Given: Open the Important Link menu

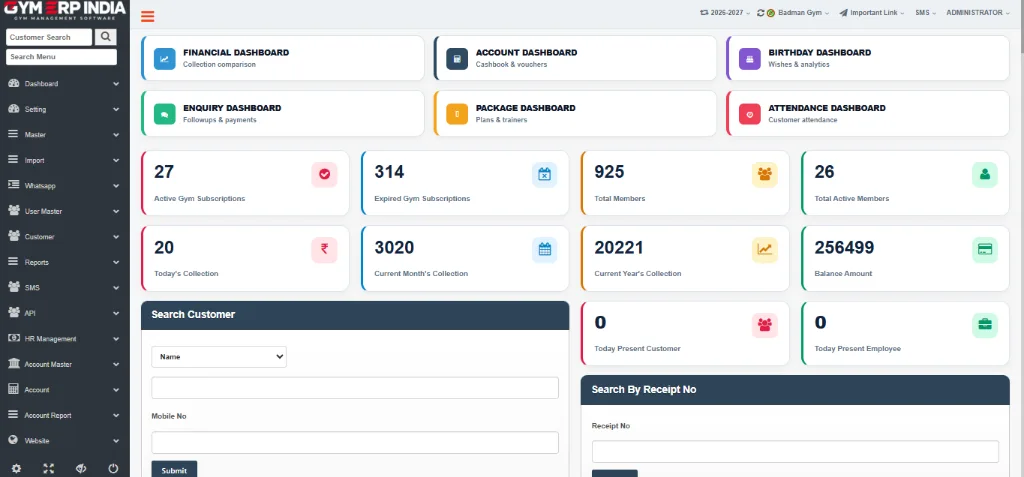Looking at the screenshot, I should pos(872,12).
